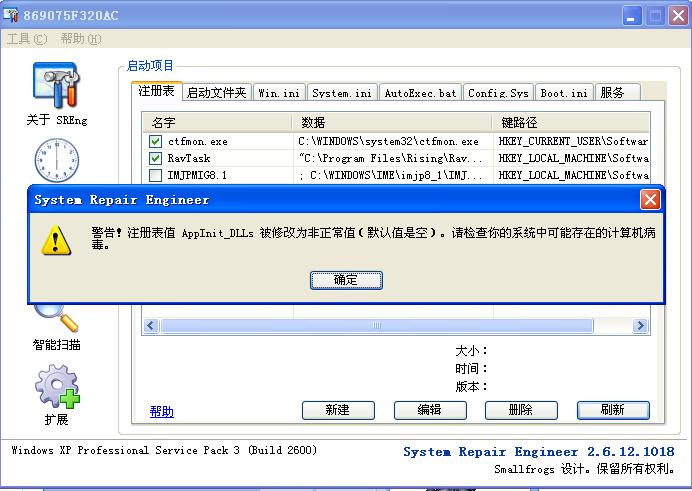Open the Extensions gear icon

pos(57,386)
